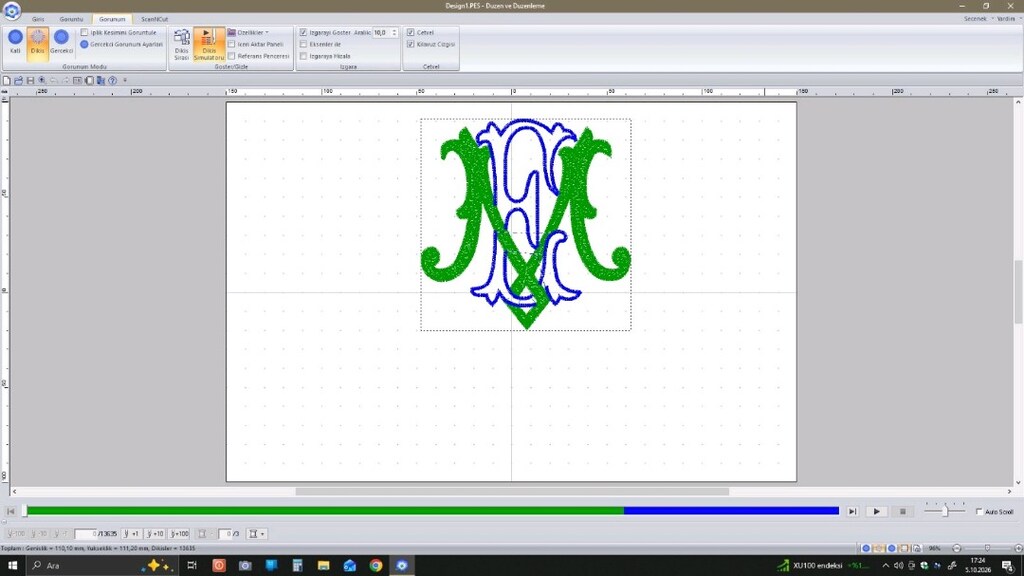
Task: Uncheck Kılavuz Çizgisi checkbox
Action: [x=410, y=44]
